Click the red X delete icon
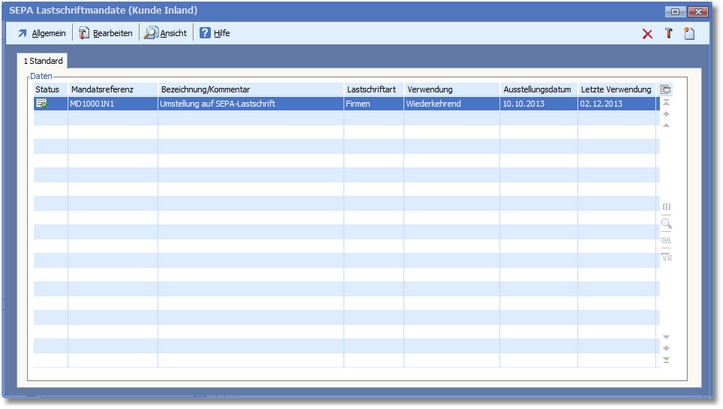 click(647, 34)
